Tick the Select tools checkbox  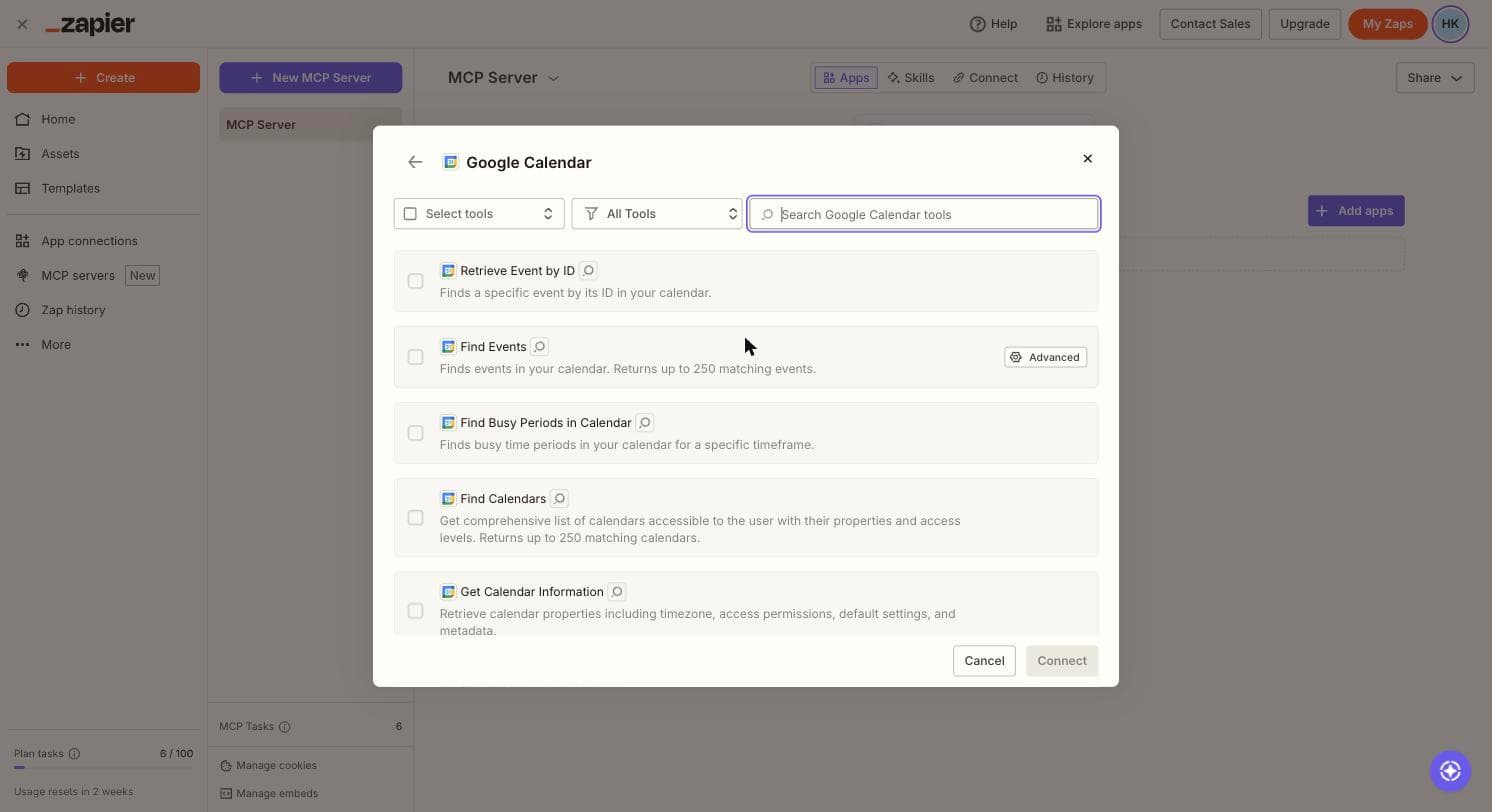[x=410, y=214]
